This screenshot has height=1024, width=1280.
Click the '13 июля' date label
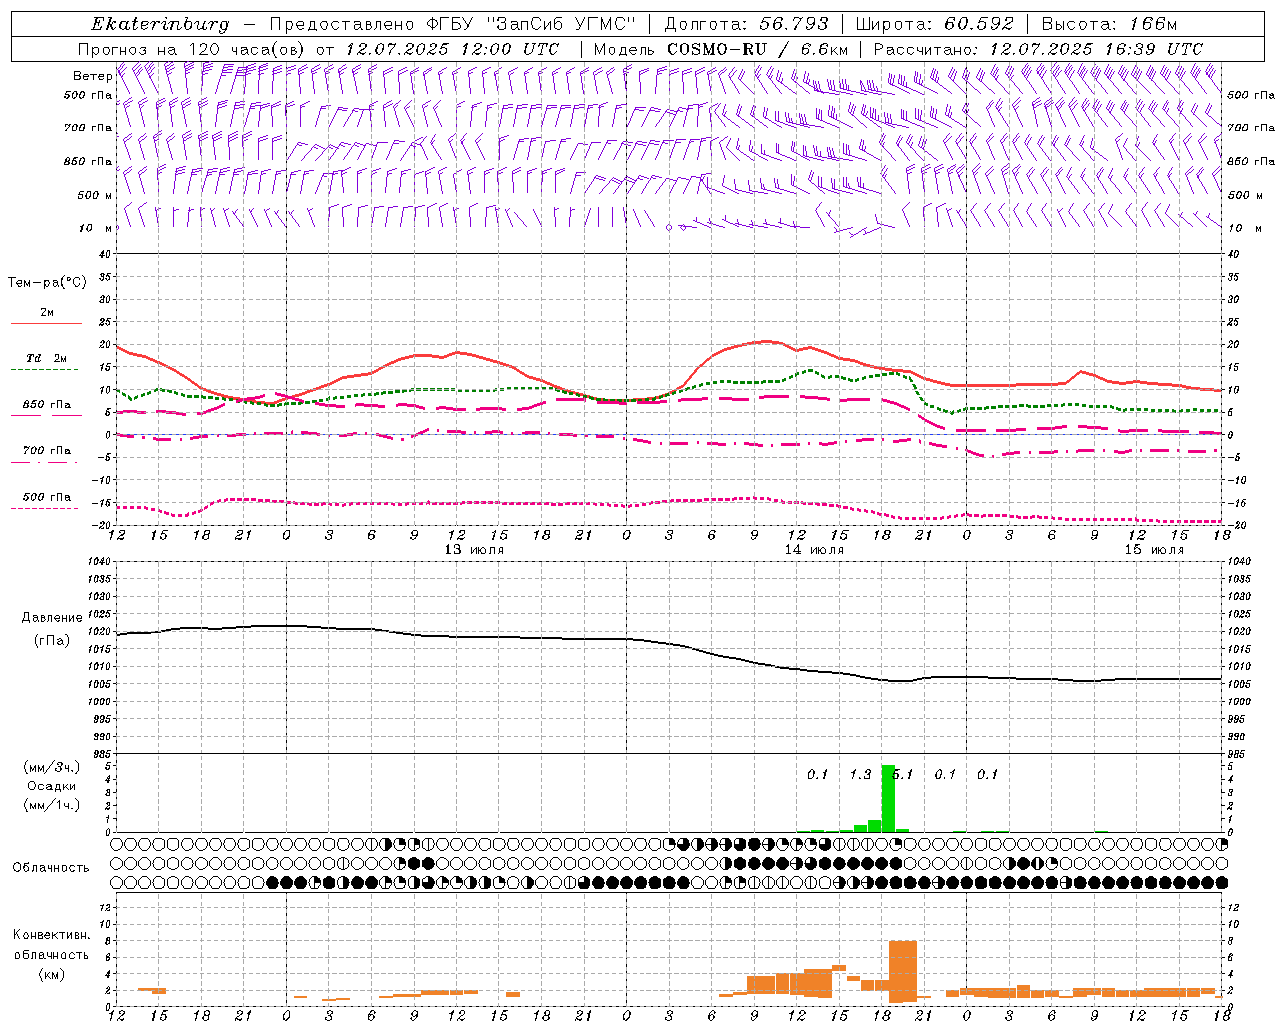474,550
